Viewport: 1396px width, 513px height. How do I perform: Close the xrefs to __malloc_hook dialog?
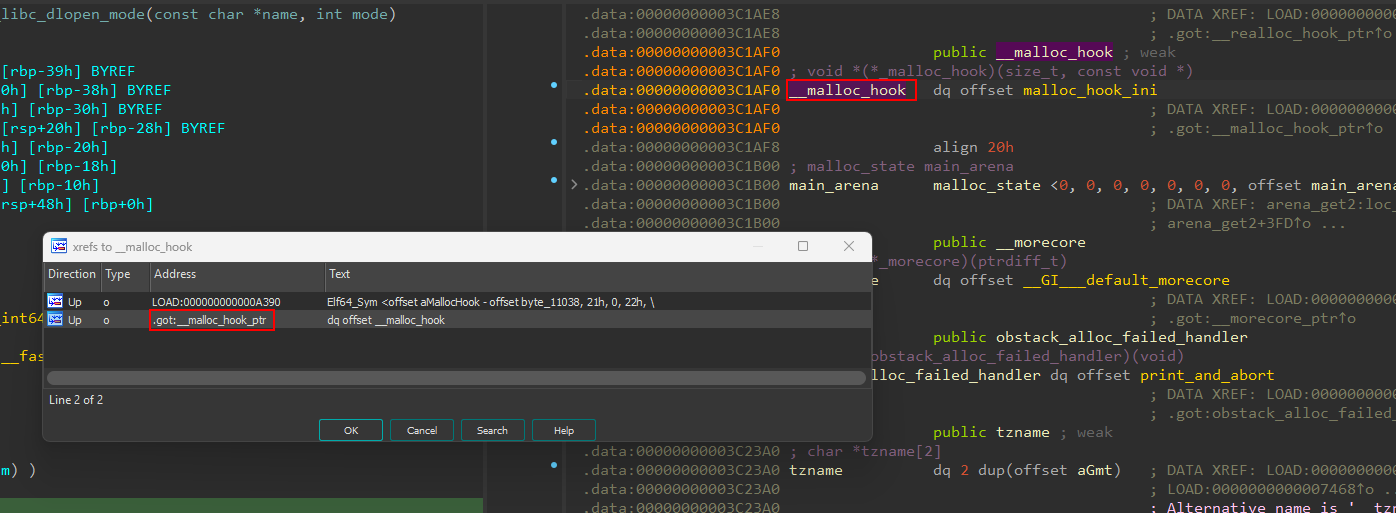pos(848,246)
